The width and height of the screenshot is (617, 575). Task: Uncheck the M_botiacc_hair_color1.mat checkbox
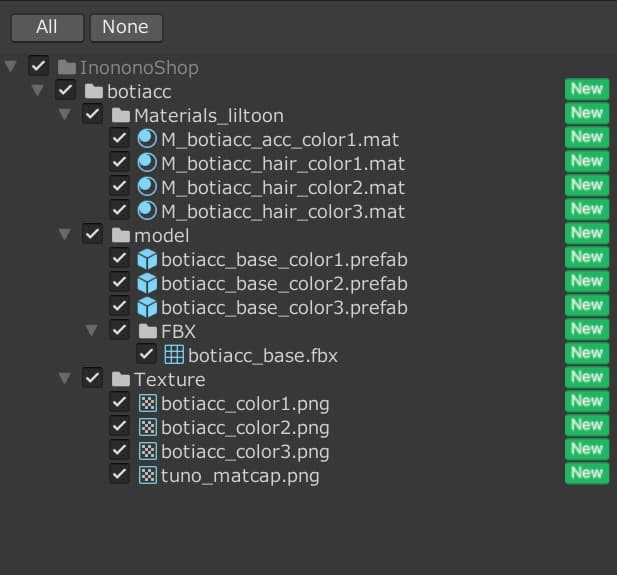(x=119, y=163)
